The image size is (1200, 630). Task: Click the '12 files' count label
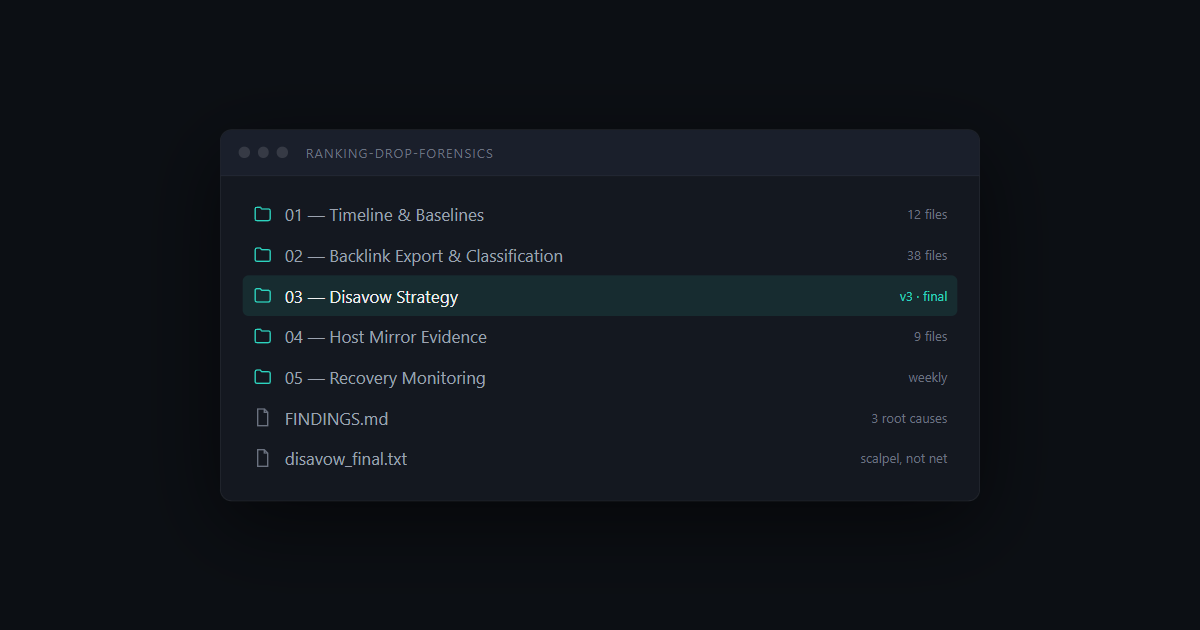pos(927,215)
